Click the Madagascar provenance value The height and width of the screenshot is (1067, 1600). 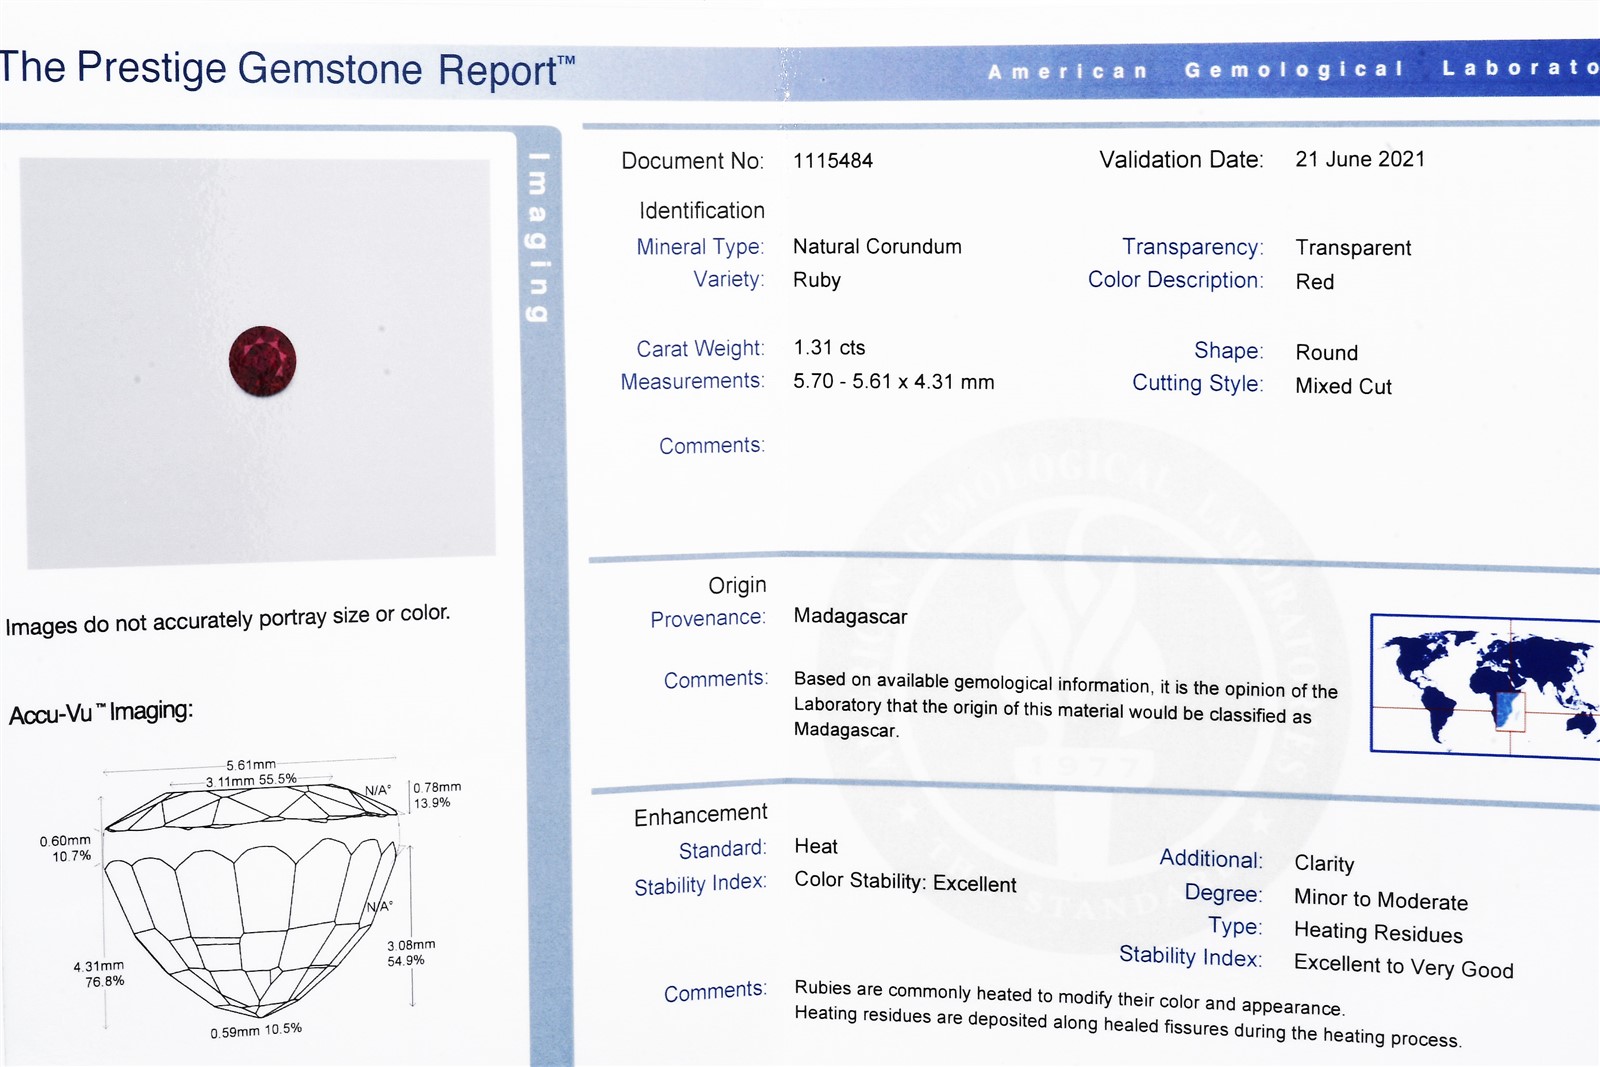pos(850,617)
